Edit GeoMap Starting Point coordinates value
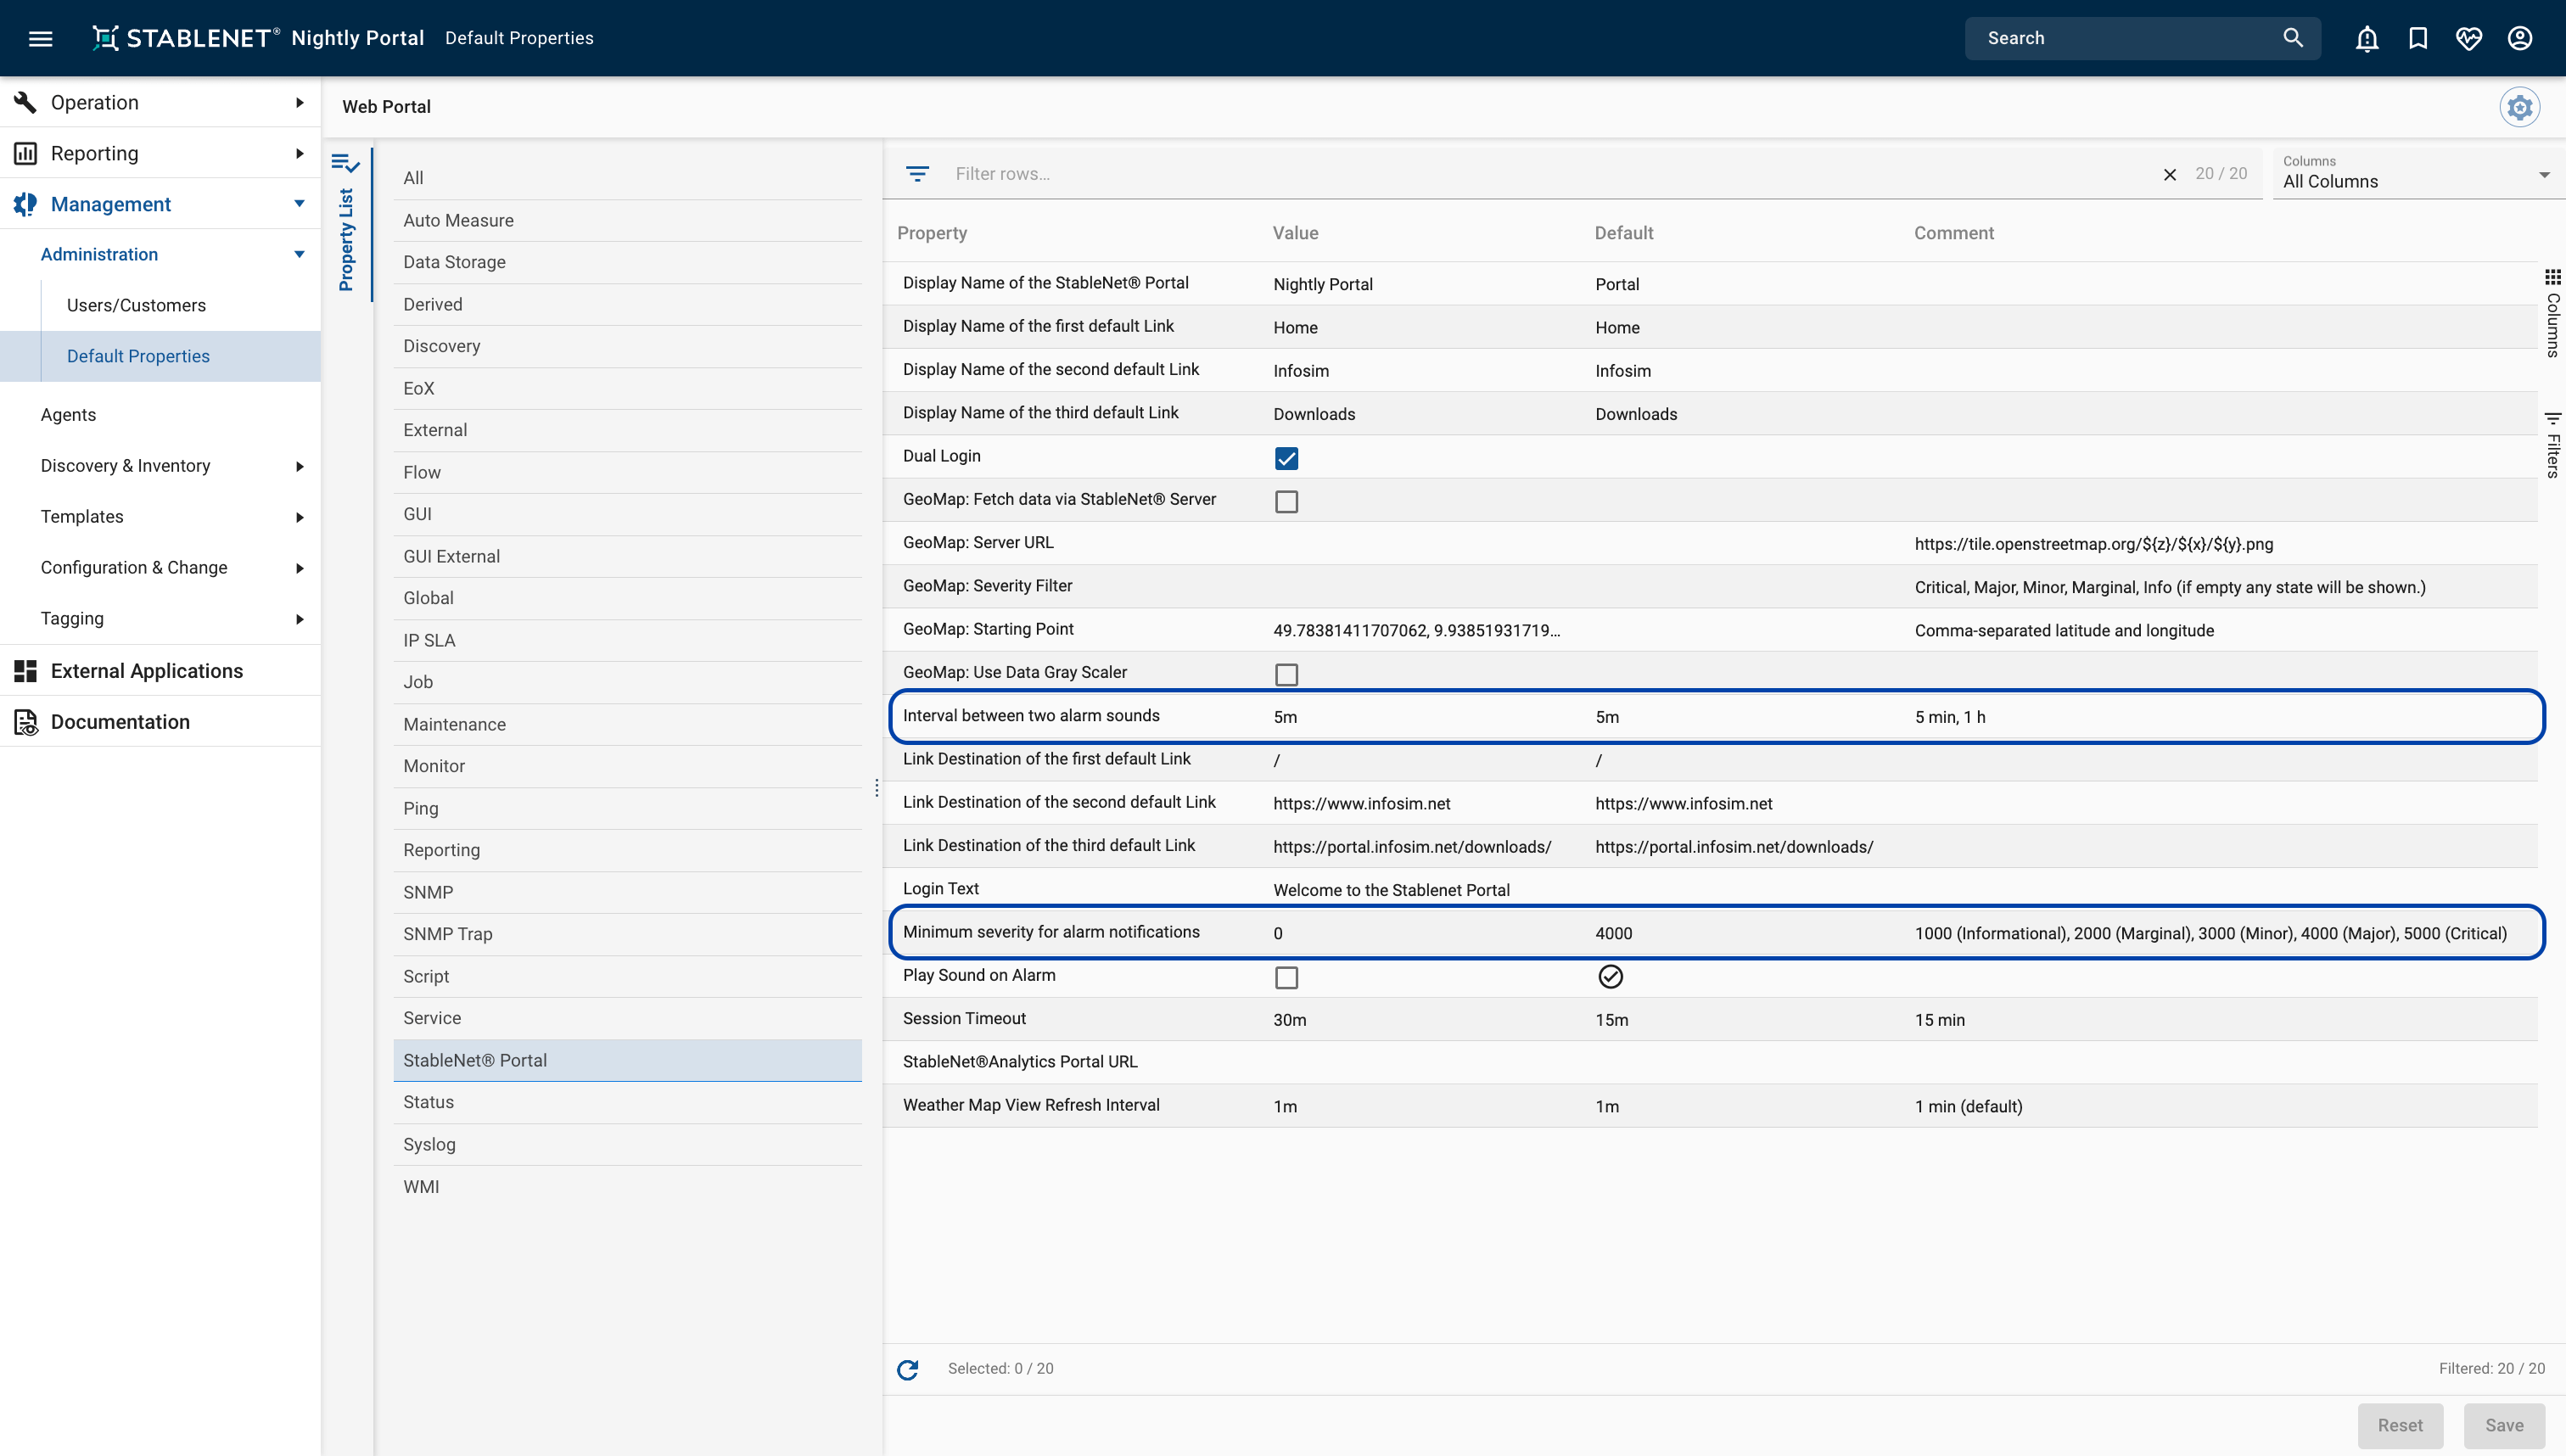The width and height of the screenshot is (2566, 1456). [1416, 630]
